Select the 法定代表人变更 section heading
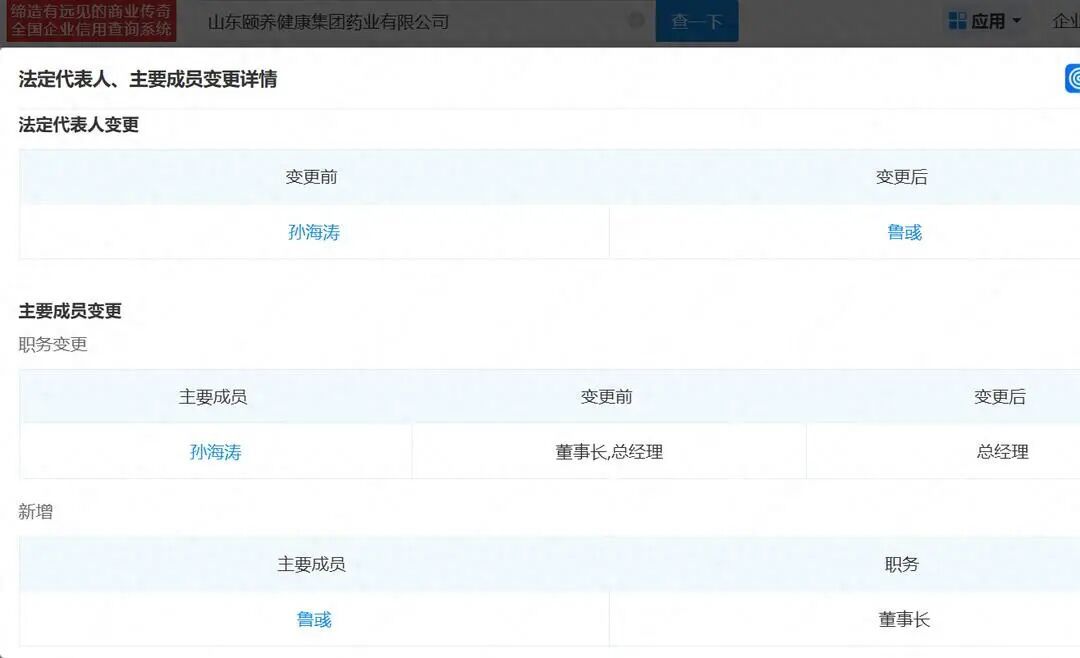Viewport: 1080px width, 658px height. [x=82, y=125]
